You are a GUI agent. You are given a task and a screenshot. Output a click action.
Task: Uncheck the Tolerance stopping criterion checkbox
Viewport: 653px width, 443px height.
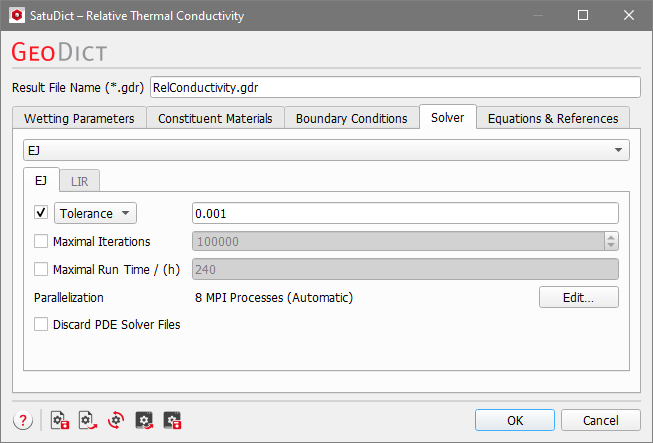click(x=41, y=213)
